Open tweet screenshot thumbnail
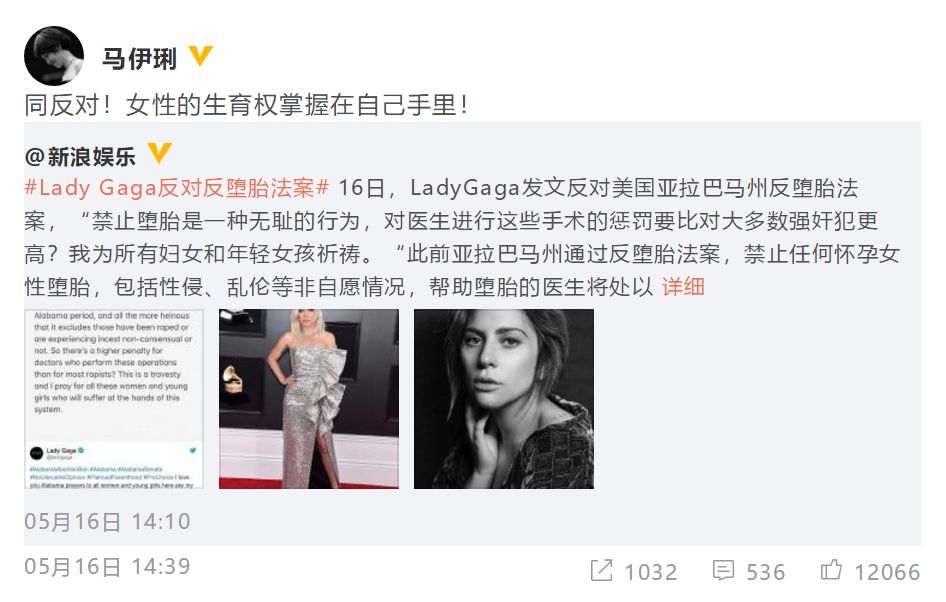Viewport: 946px width, 602px height. [114, 399]
